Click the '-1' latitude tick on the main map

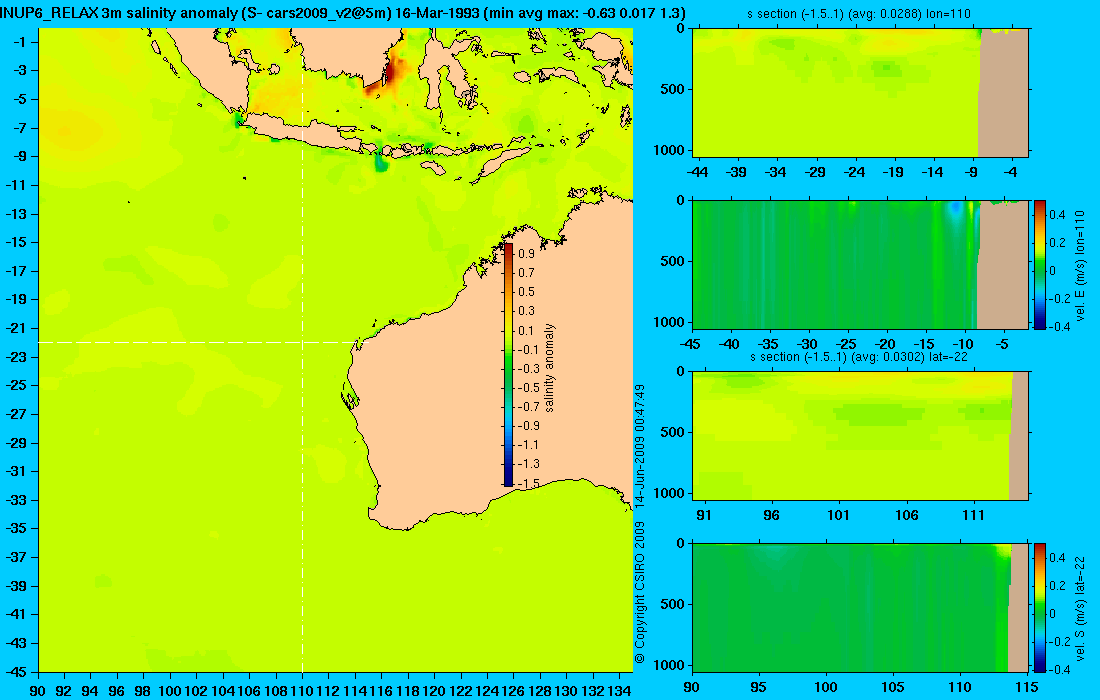[x=18, y=42]
